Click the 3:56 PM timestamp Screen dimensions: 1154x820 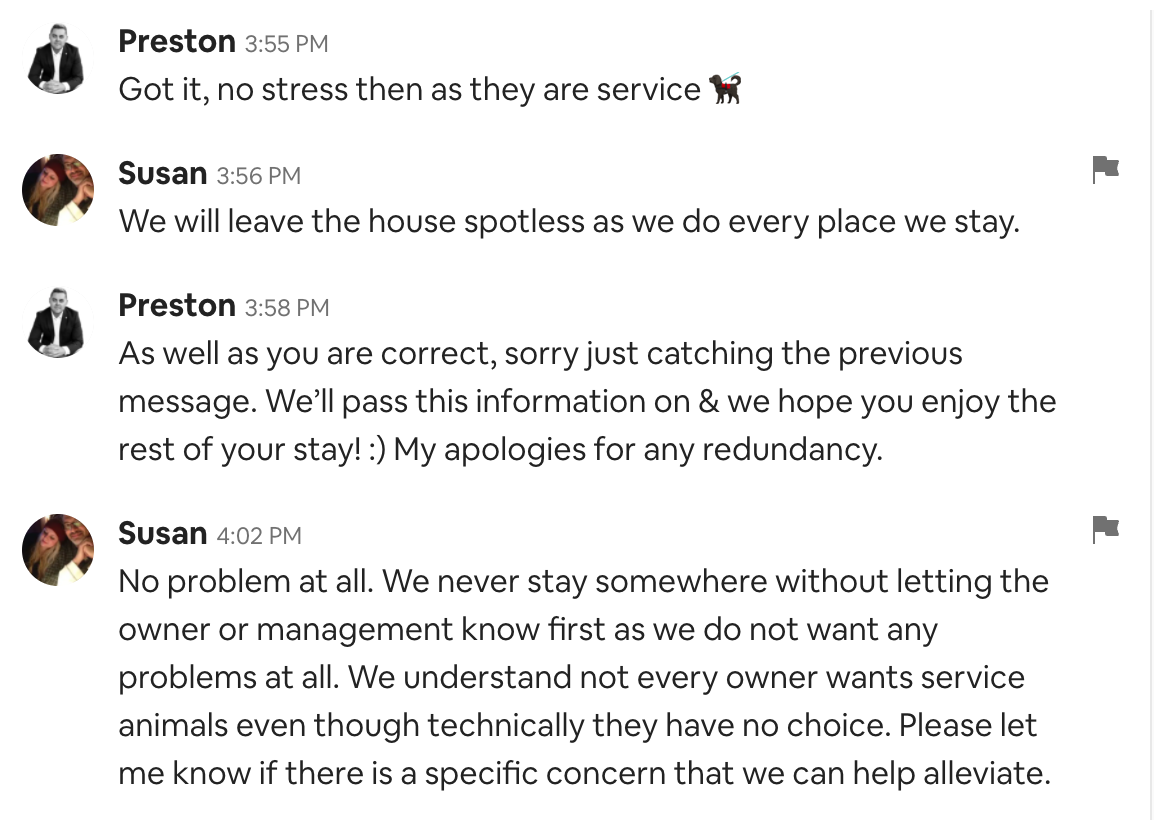tap(258, 176)
